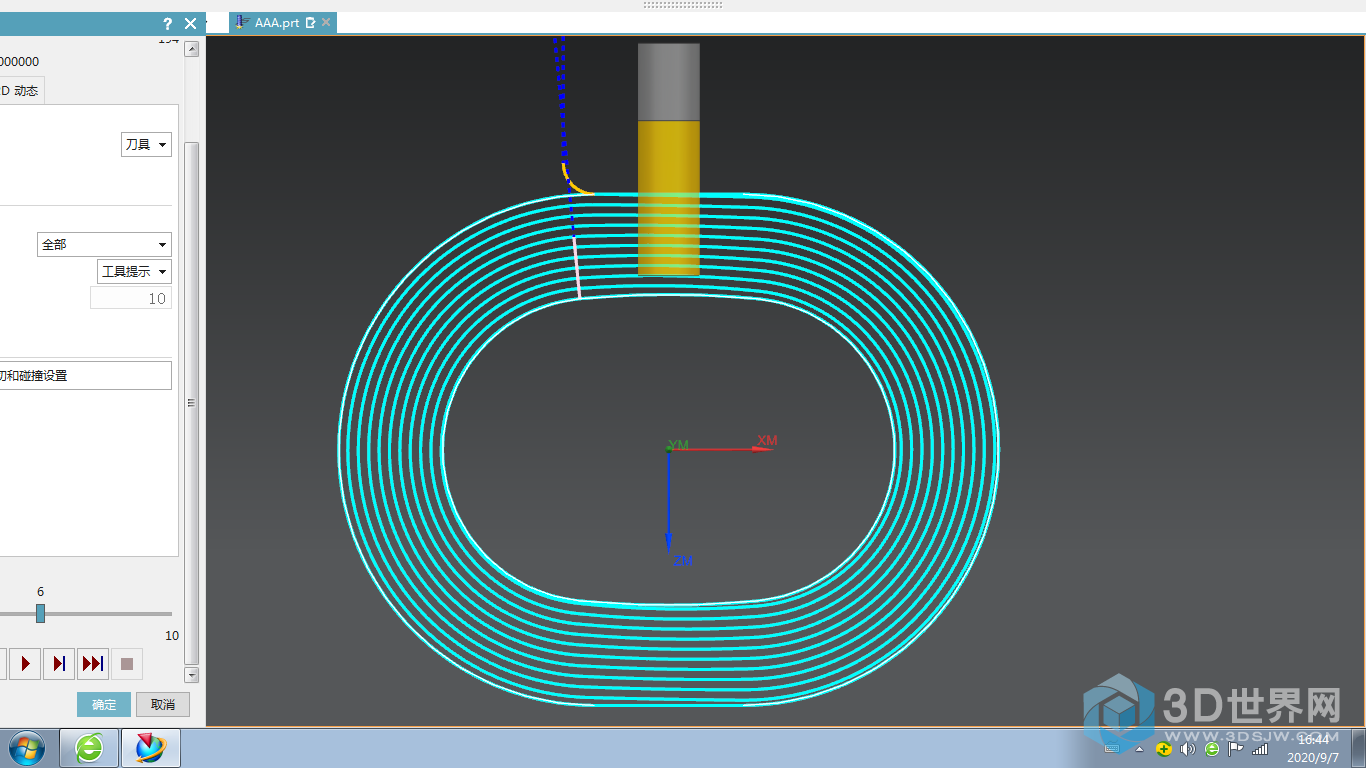Click the input field showing 10

pyautogui.click(x=131, y=298)
